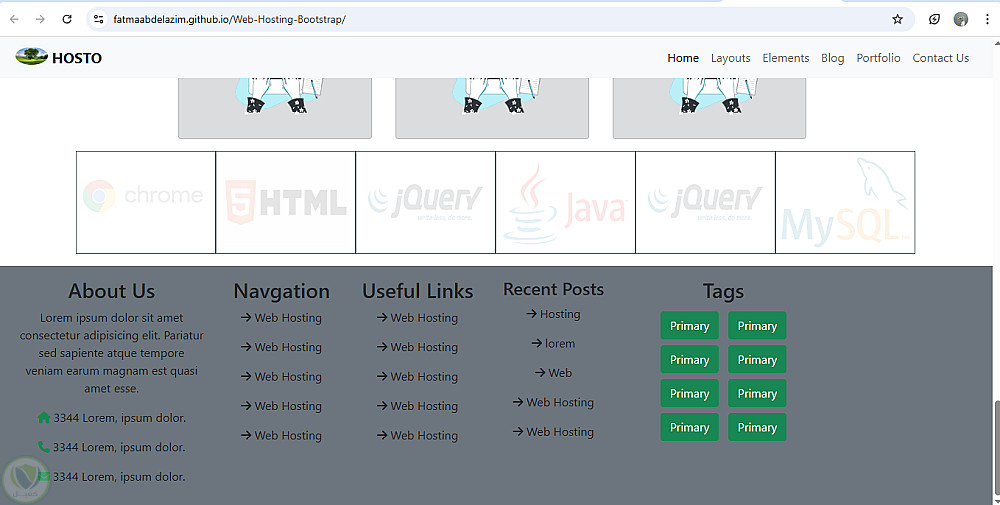Open the lorem link under Recent Posts
This screenshot has width=1000, height=505.
pos(553,343)
